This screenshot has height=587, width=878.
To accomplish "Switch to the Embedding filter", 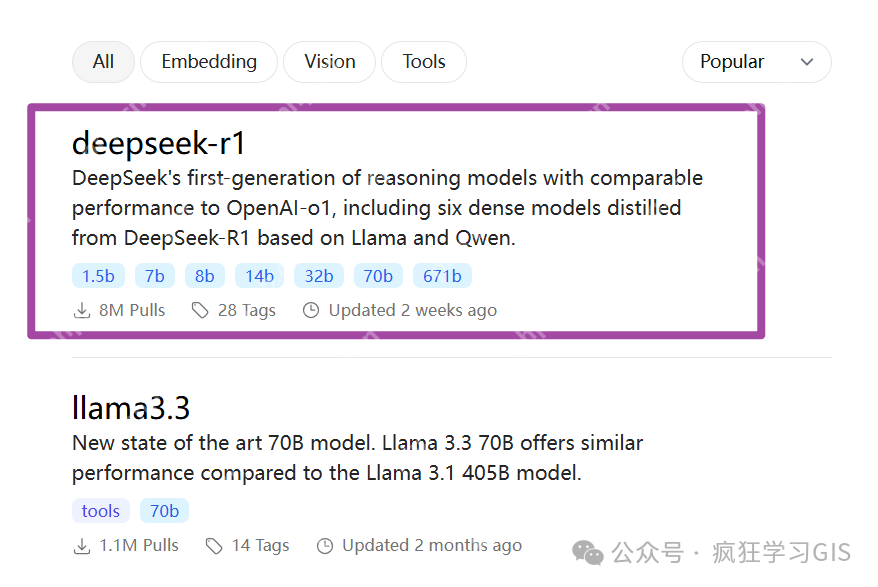I will point(209,62).
